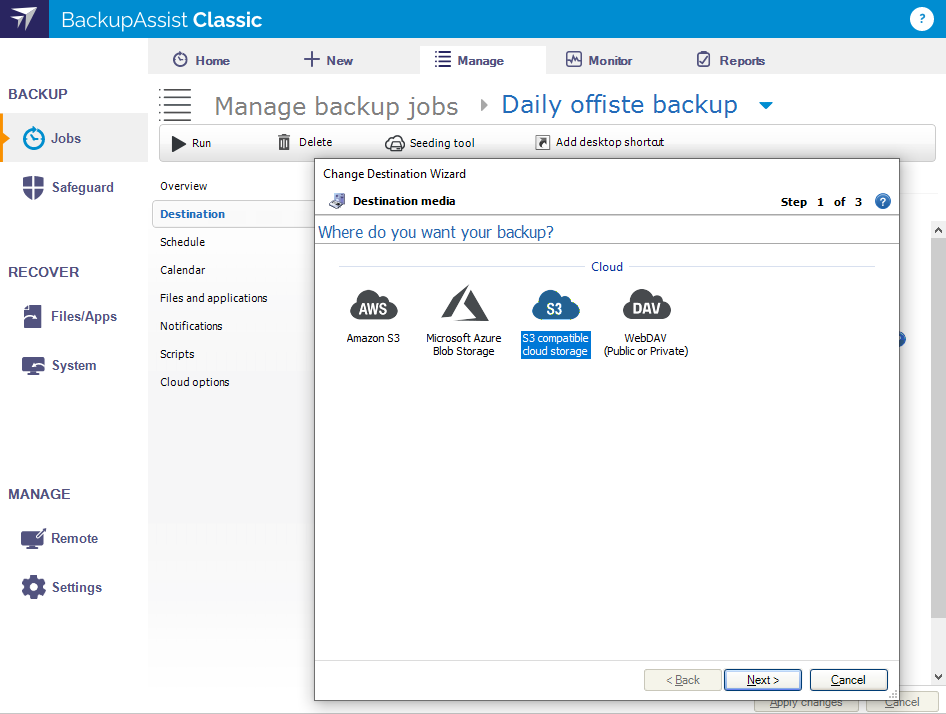The height and width of the screenshot is (714, 946).
Task: Choose S3 compatible cloud storage
Action: [555, 324]
